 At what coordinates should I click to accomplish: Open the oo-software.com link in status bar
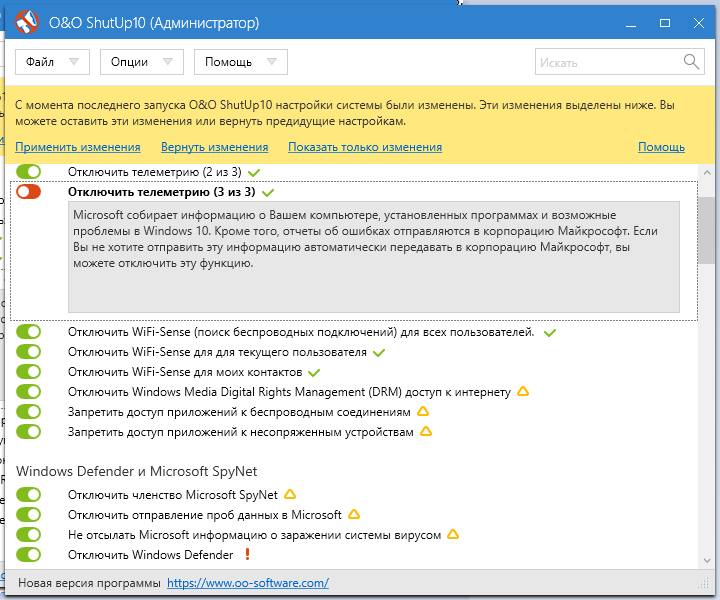248,583
